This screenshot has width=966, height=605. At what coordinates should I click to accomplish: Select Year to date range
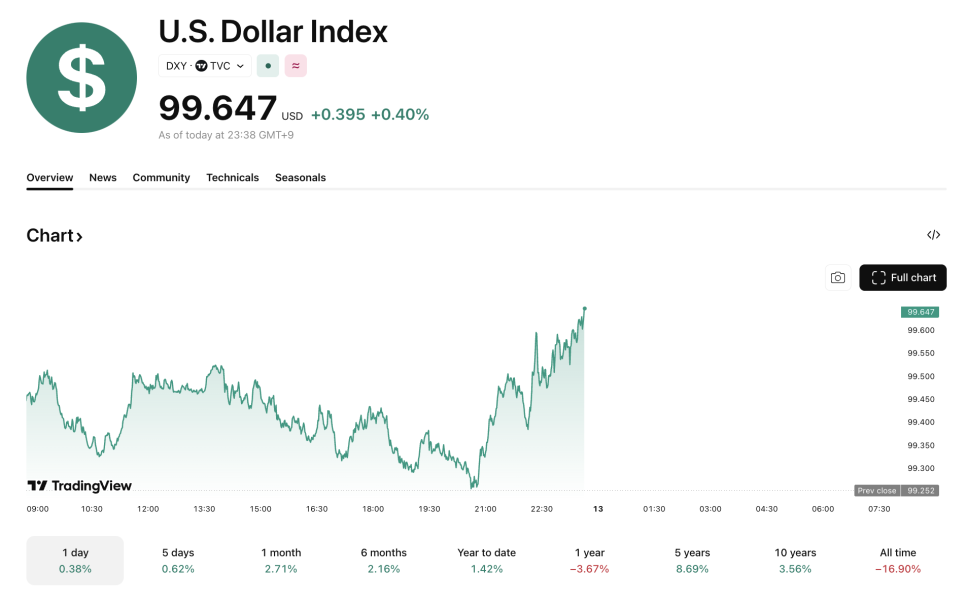[x=487, y=560]
